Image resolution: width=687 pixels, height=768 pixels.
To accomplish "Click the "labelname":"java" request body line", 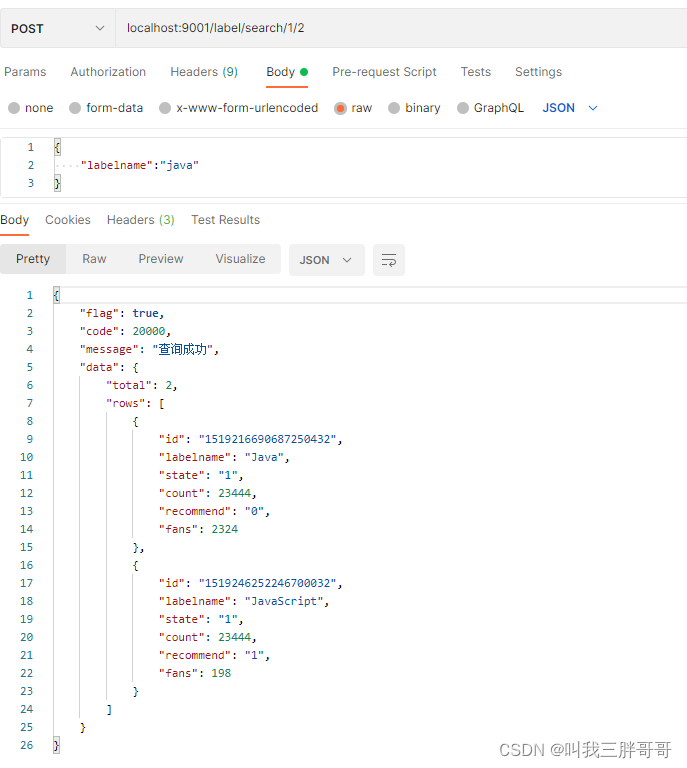I will coord(140,166).
